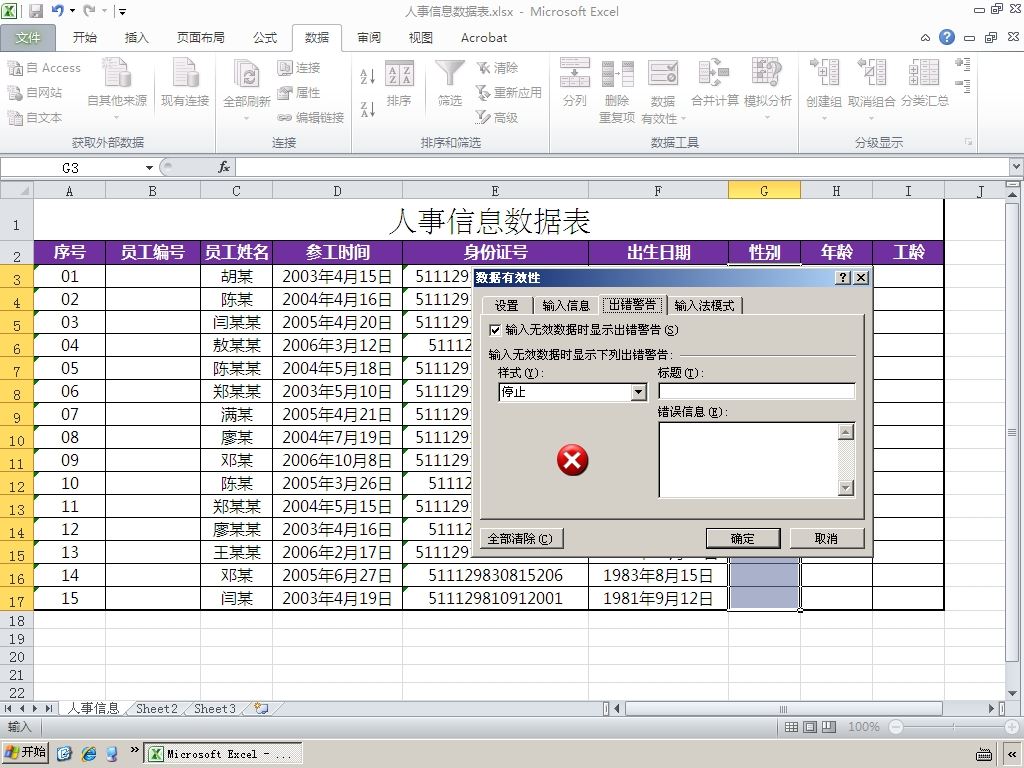Click the Clear filter (清除) icon
The image size is (1024, 768).
(x=483, y=68)
